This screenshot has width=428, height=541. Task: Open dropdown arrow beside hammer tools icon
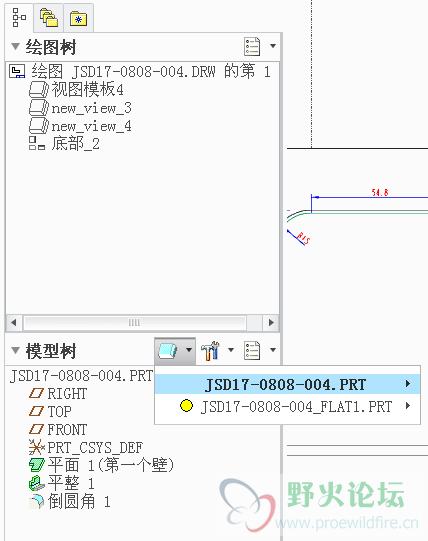pyautogui.click(x=231, y=350)
